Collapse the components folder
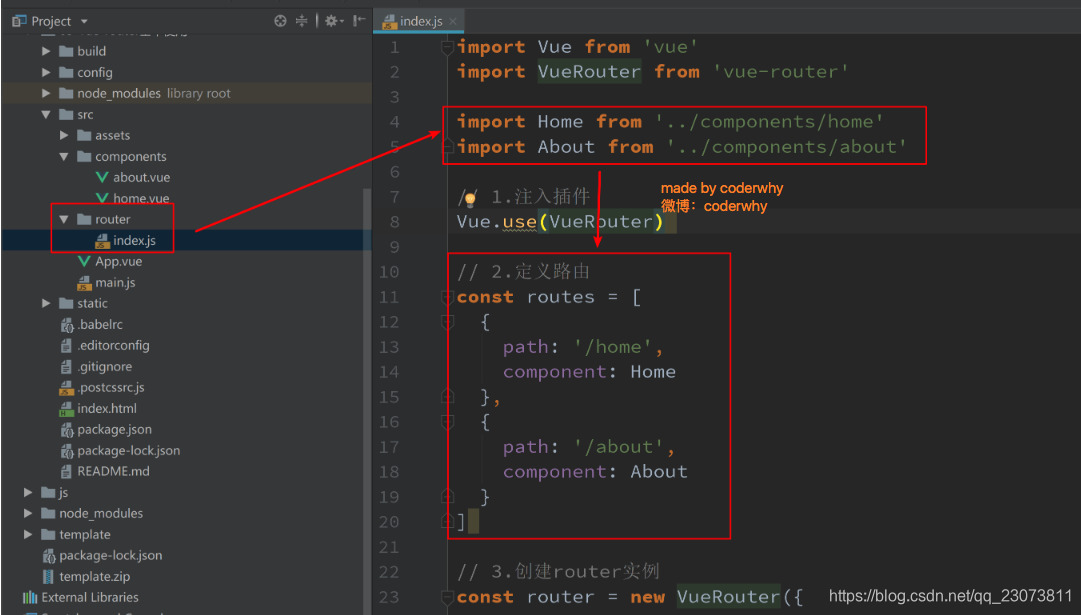Screen dimensions: 1081x615 tap(64, 157)
